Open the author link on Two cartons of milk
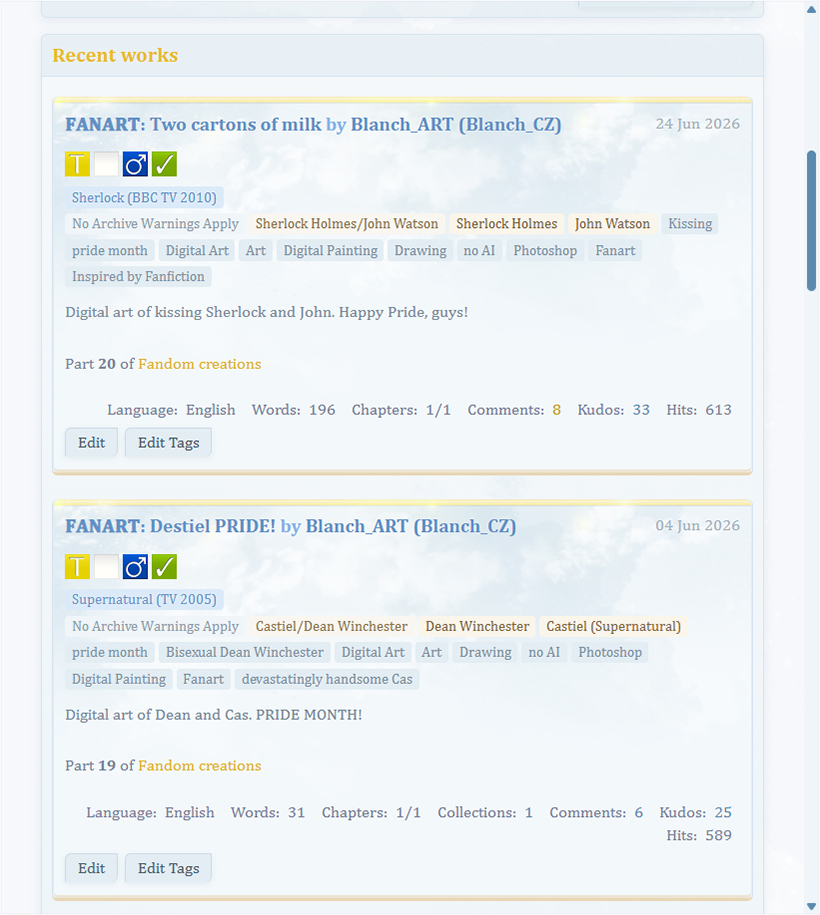This screenshot has height=915, width=820. pyautogui.click(x=456, y=124)
